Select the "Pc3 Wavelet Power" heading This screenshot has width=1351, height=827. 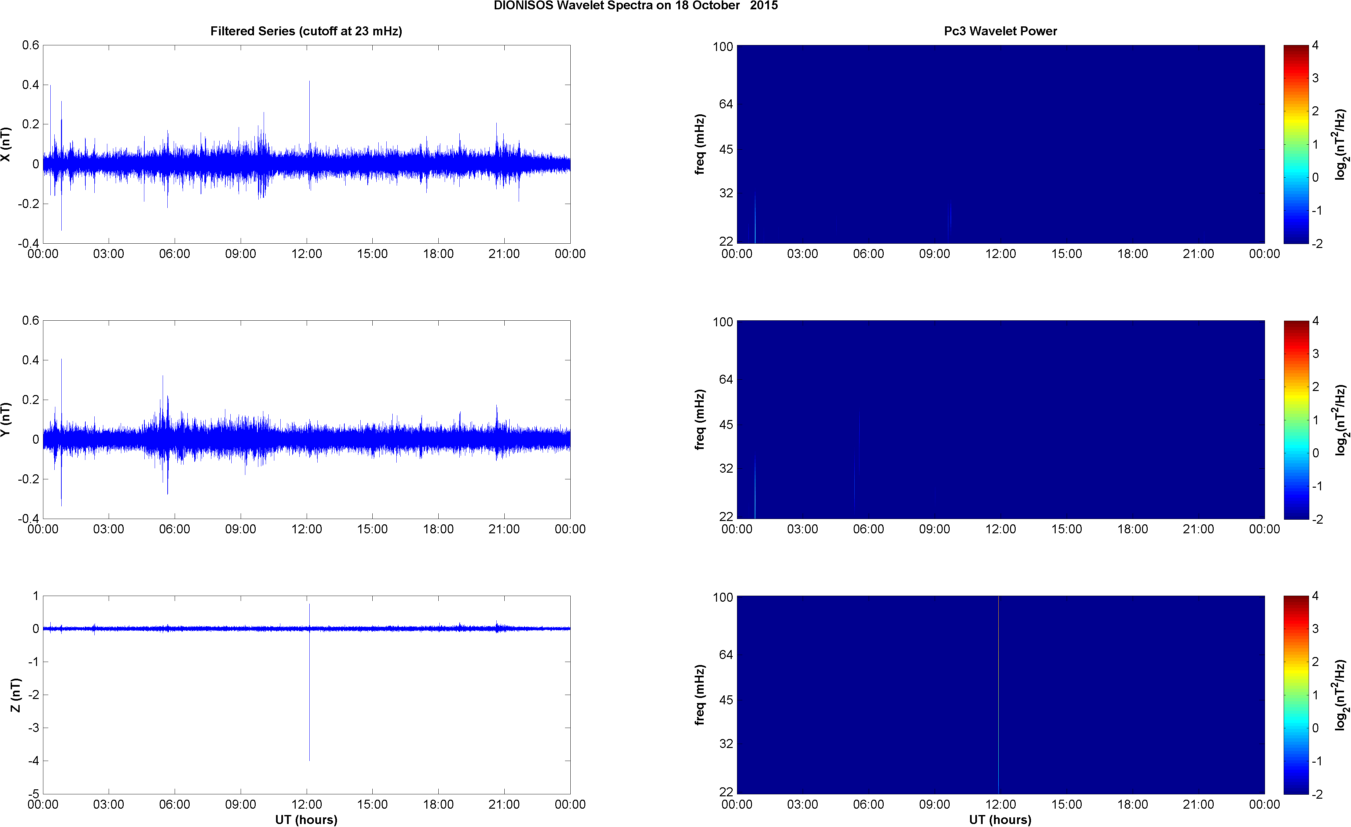coord(1000,32)
